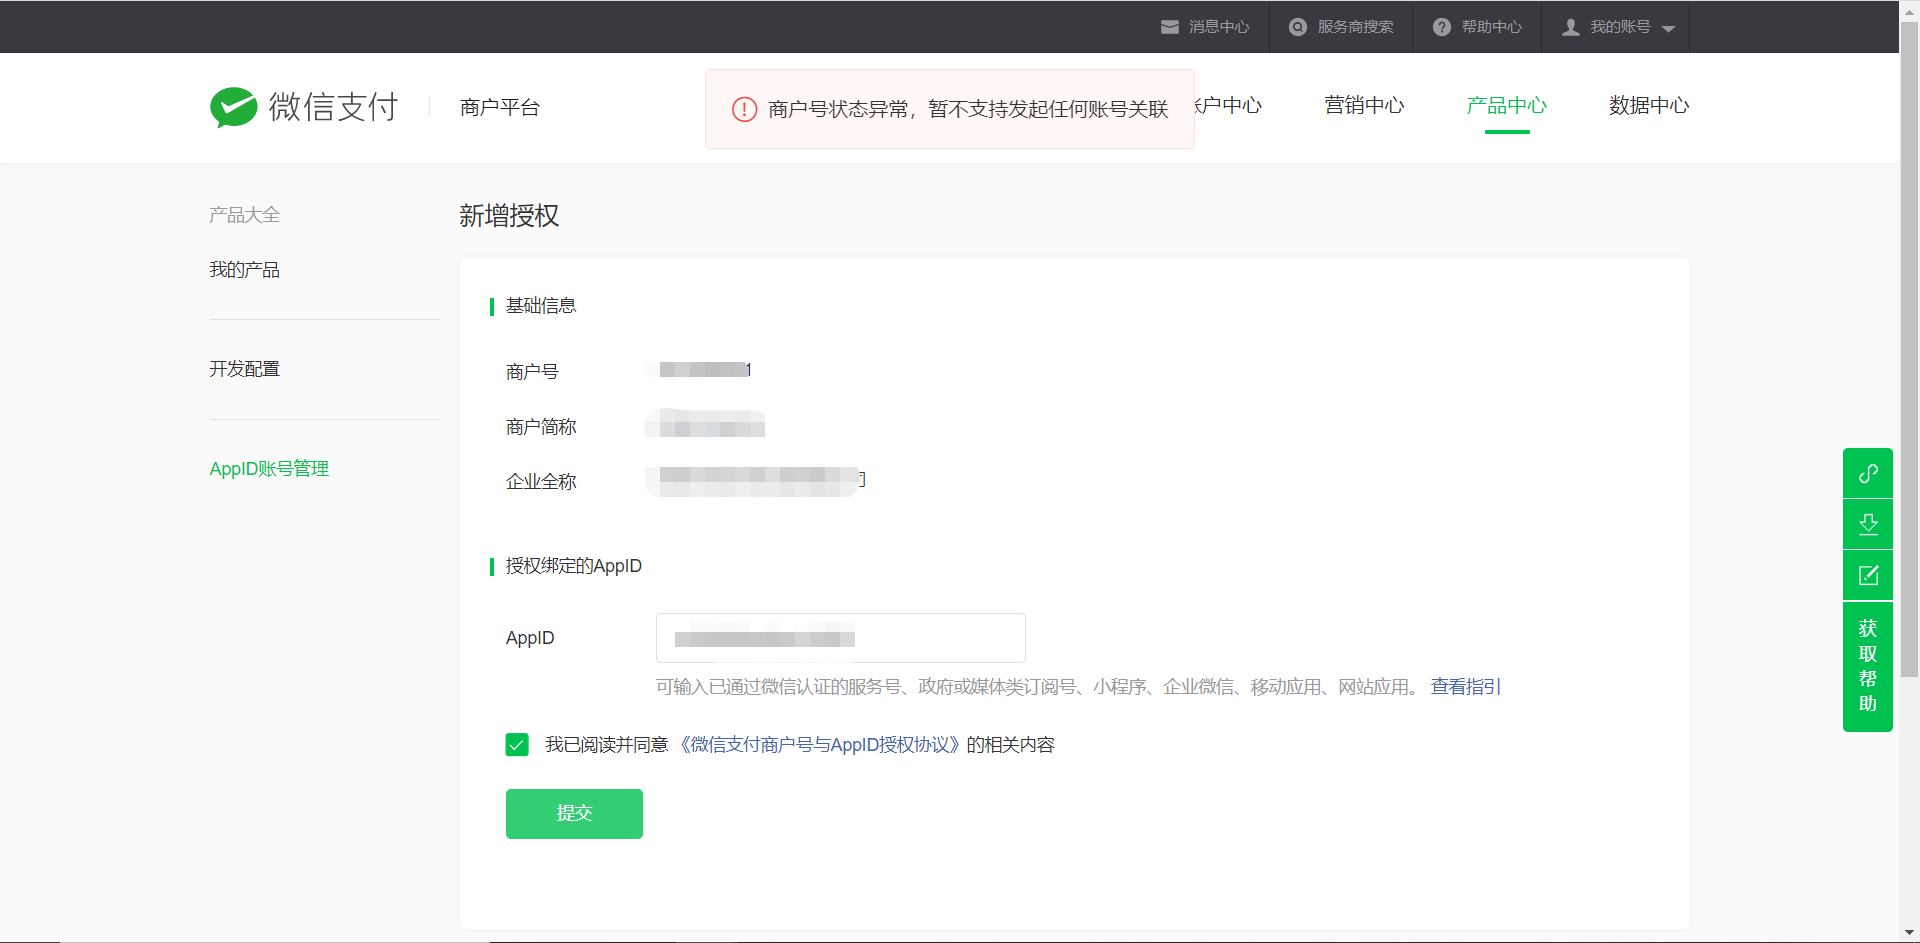This screenshot has width=1920, height=943.
Task: Click the 基础信息 section heading
Action: pos(541,306)
